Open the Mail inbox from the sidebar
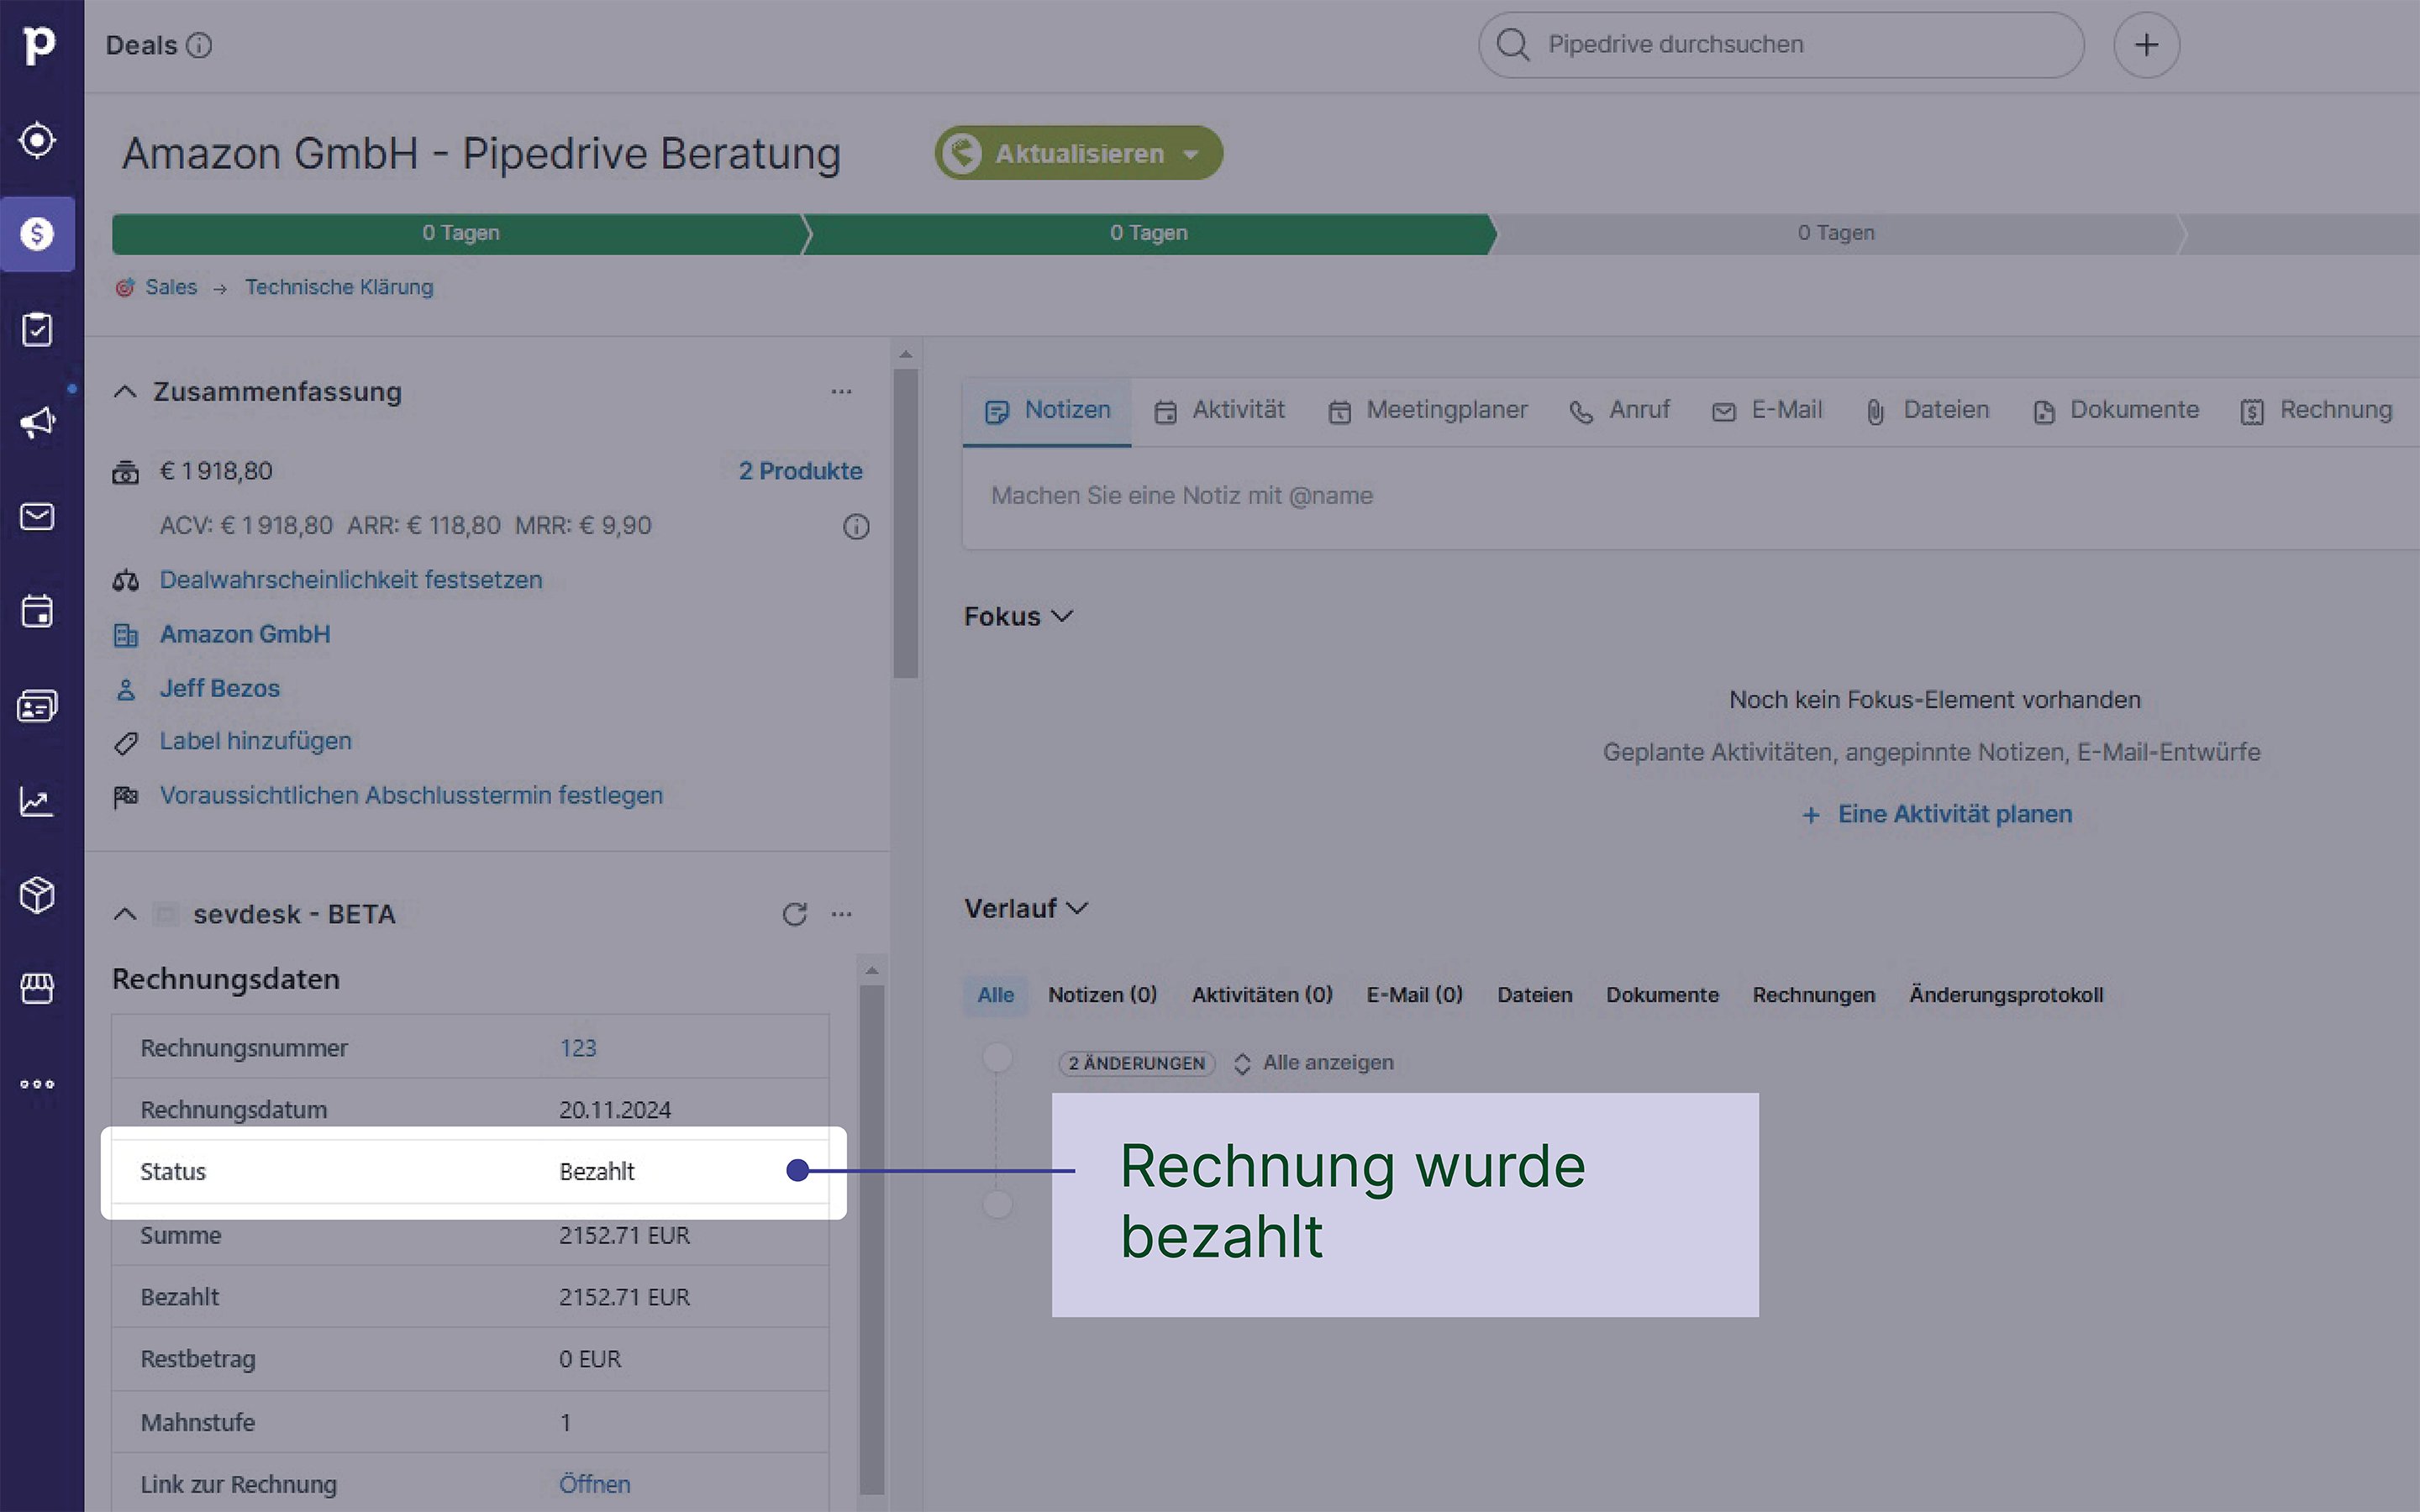Viewport: 2420px width, 1512px height. click(37, 517)
